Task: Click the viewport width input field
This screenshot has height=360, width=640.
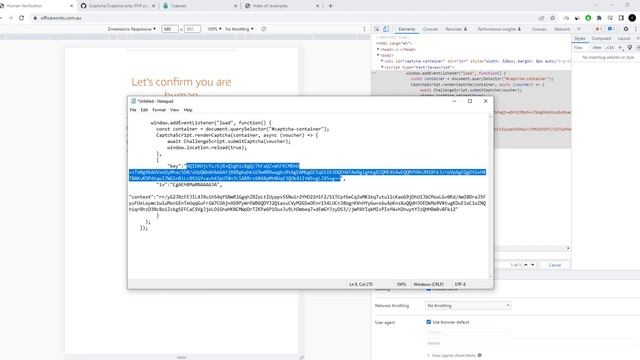Action: tap(170, 29)
